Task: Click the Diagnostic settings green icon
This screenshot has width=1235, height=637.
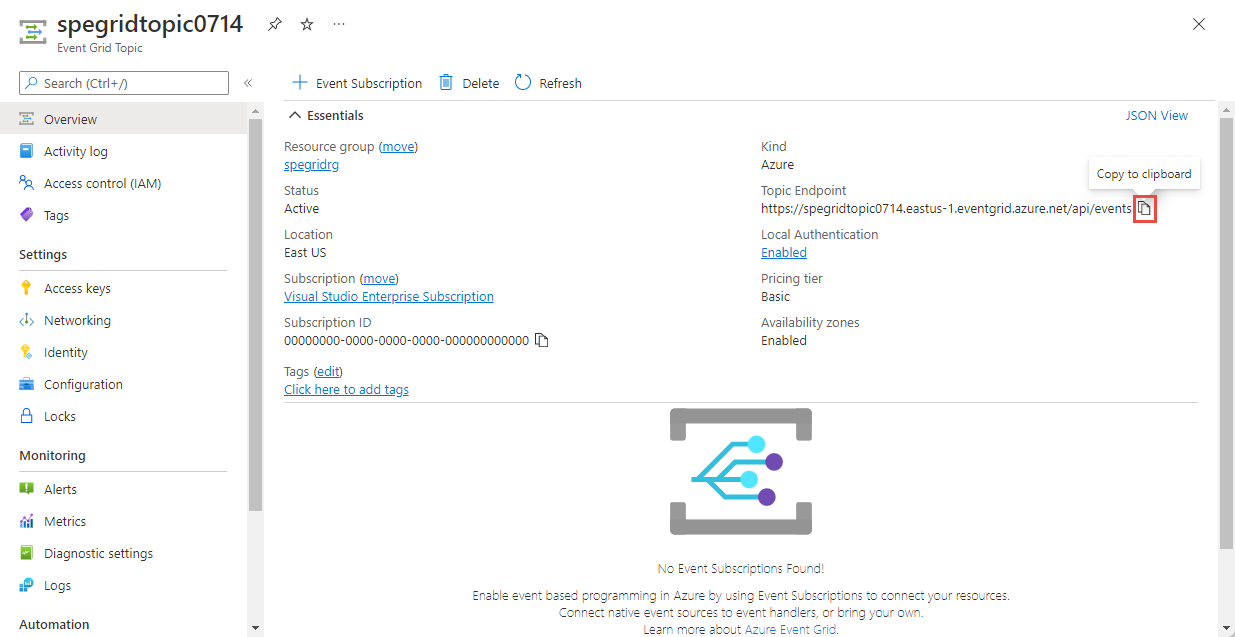Action: tap(27, 553)
